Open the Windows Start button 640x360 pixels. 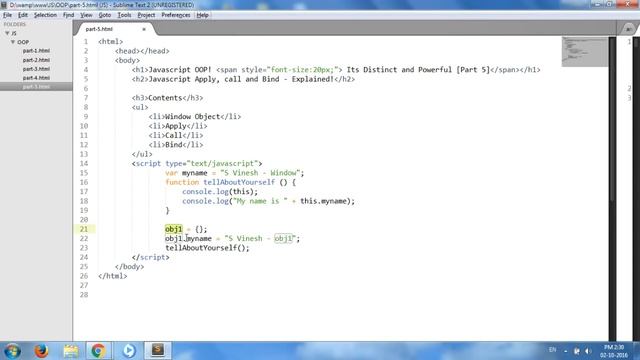[12, 351]
